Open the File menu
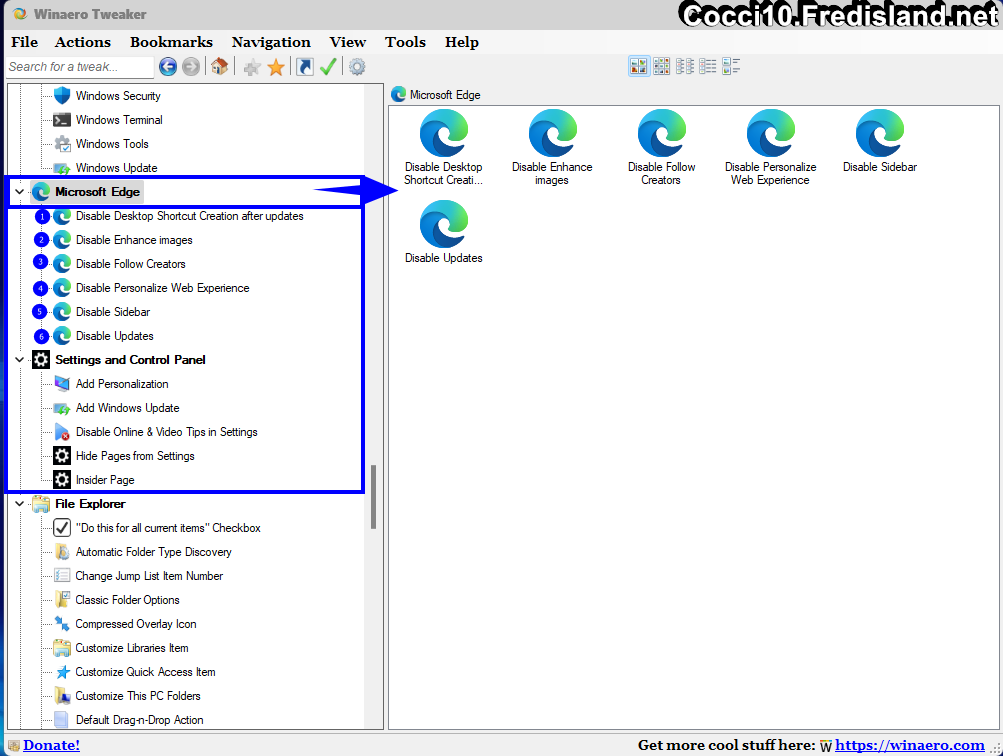 pos(24,42)
